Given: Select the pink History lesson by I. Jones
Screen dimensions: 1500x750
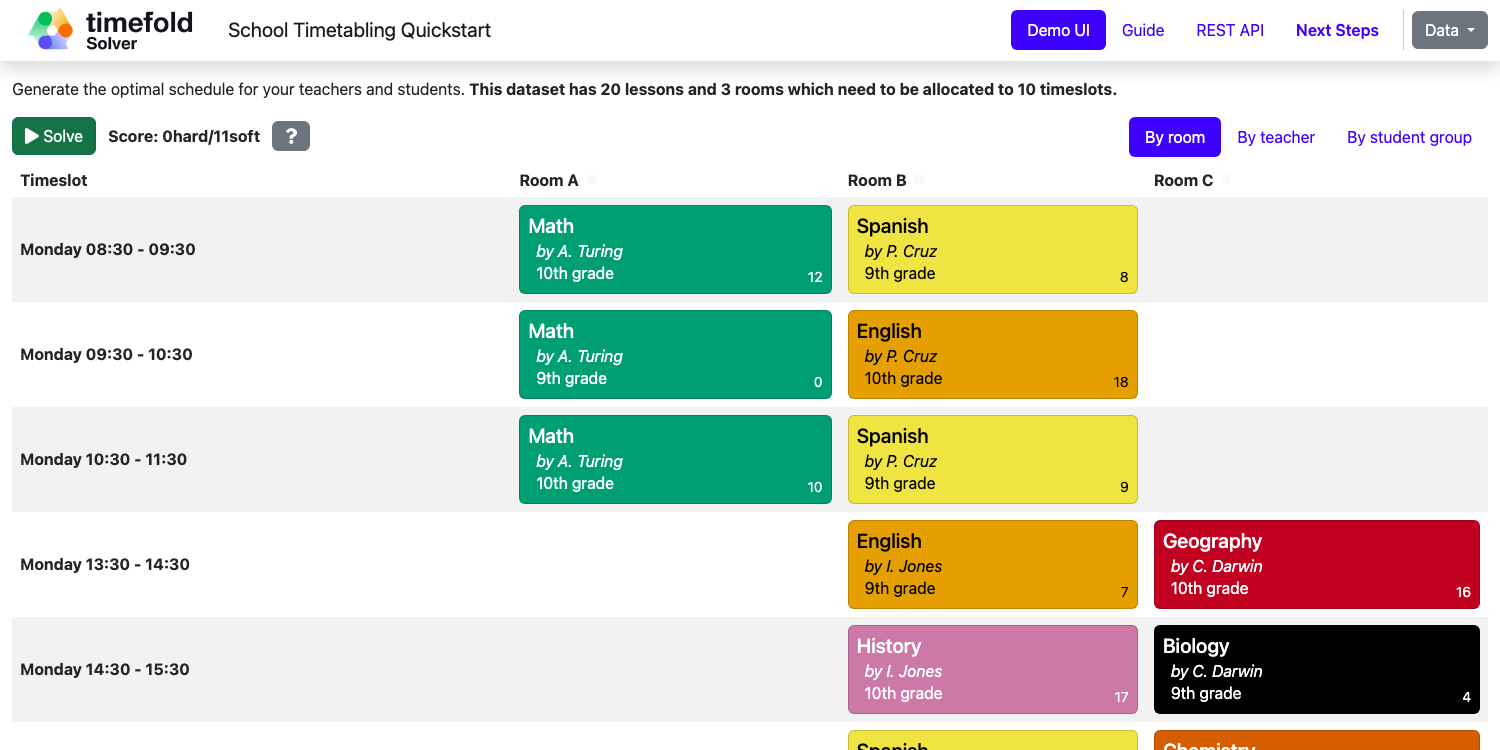Looking at the screenshot, I should [992, 669].
